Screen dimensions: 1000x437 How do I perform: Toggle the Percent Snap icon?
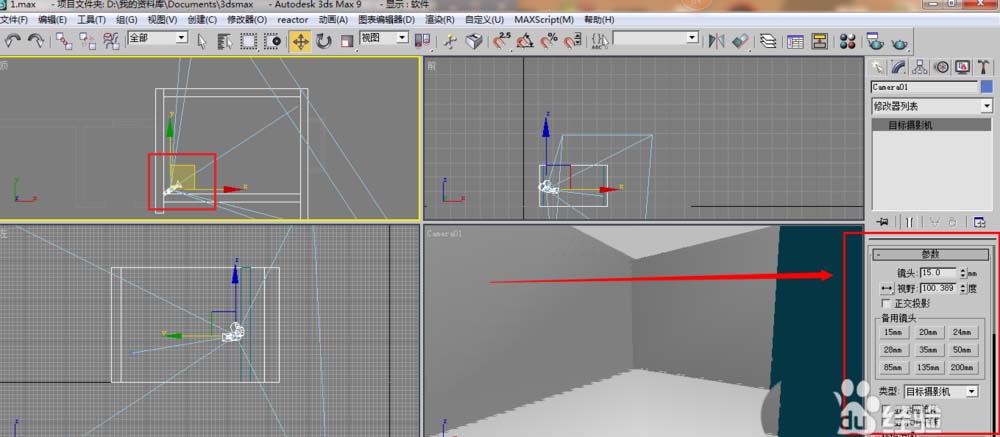(x=549, y=41)
